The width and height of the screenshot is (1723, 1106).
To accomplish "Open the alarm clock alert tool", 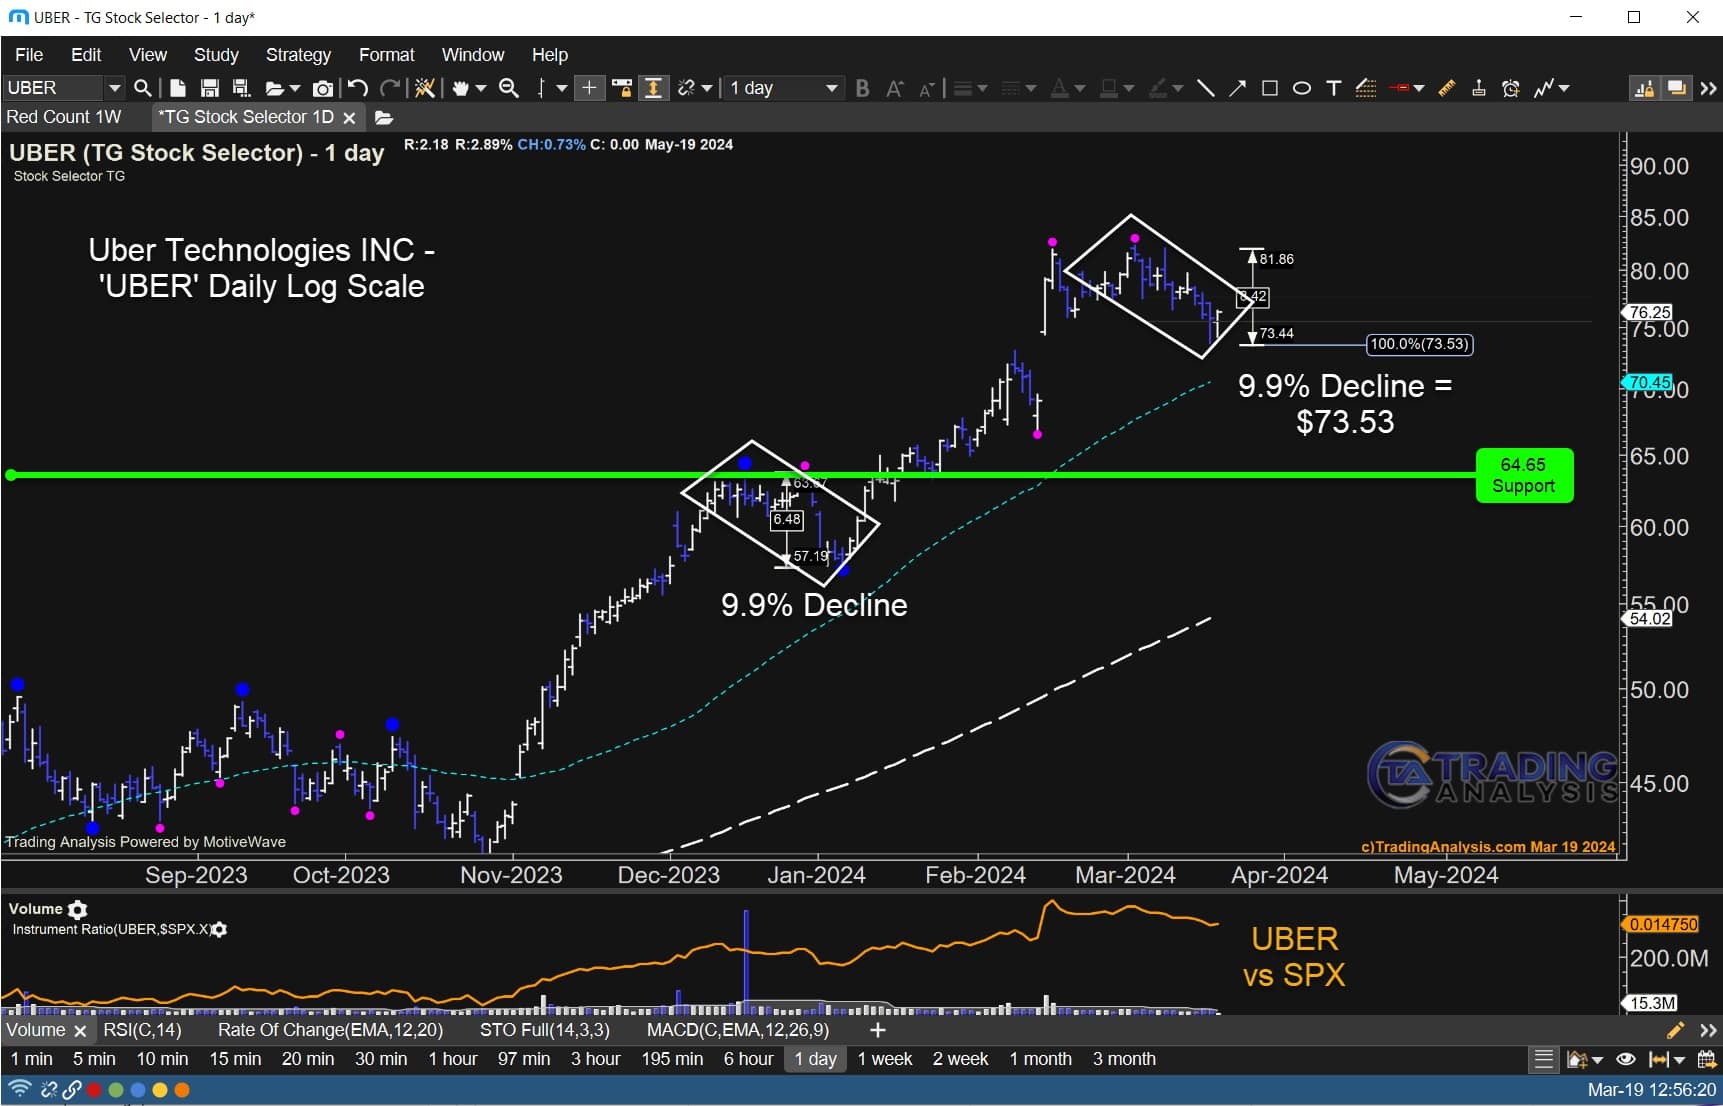I will click(x=1511, y=88).
